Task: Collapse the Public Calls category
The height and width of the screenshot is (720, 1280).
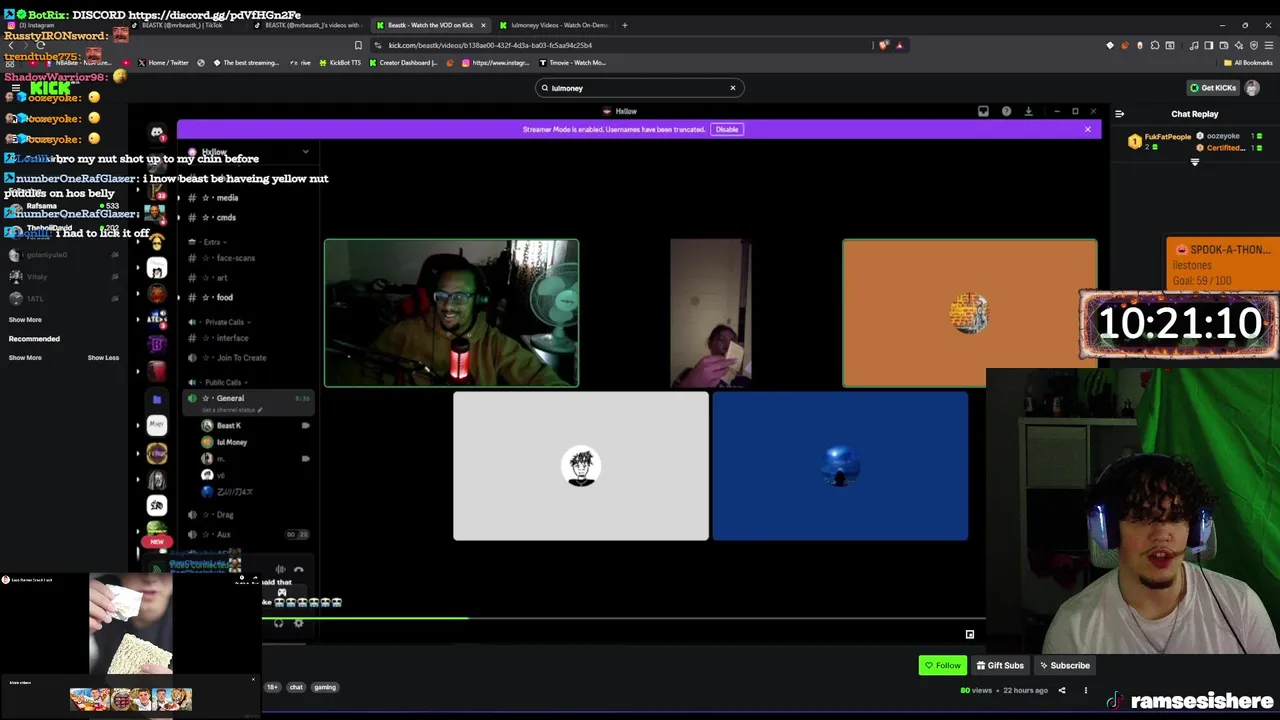Action: coord(222,382)
